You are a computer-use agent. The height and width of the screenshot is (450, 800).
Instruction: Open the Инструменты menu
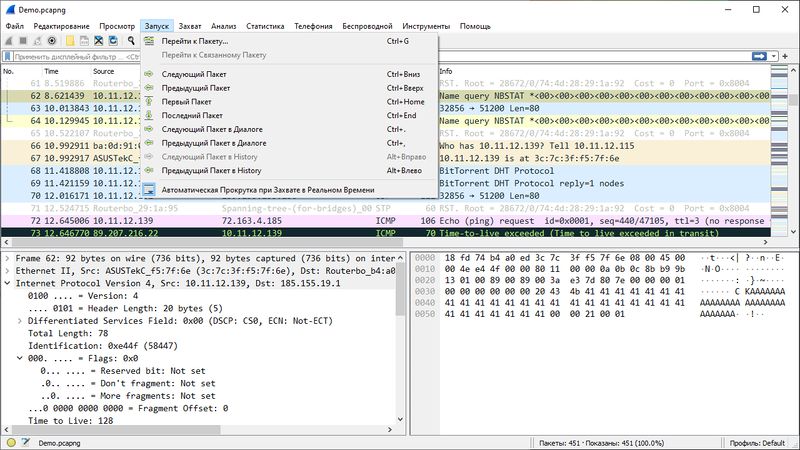[x=426, y=26]
